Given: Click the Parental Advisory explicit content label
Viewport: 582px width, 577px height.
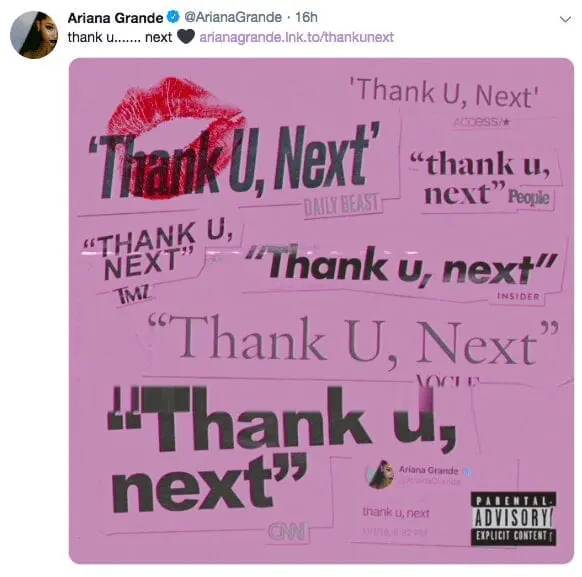Looking at the screenshot, I should [x=513, y=518].
